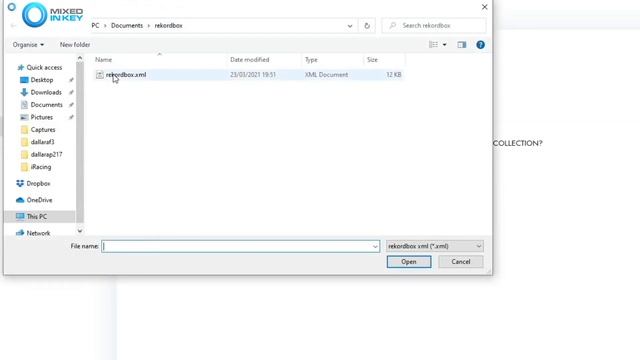Image resolution: width=640 pixels, height=360 pixels.
Task: Toggle the preview pane
Action: click(462, 44)
